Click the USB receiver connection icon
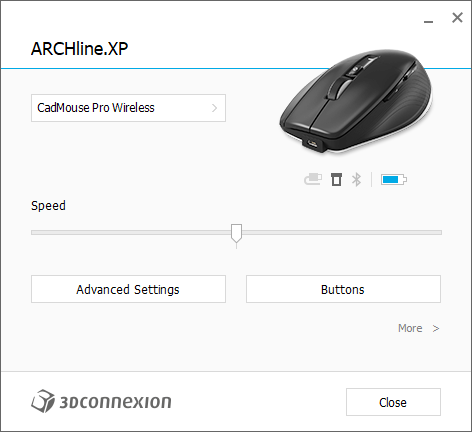The width and height of the screenshot is (472, 432). pos(336,180)
